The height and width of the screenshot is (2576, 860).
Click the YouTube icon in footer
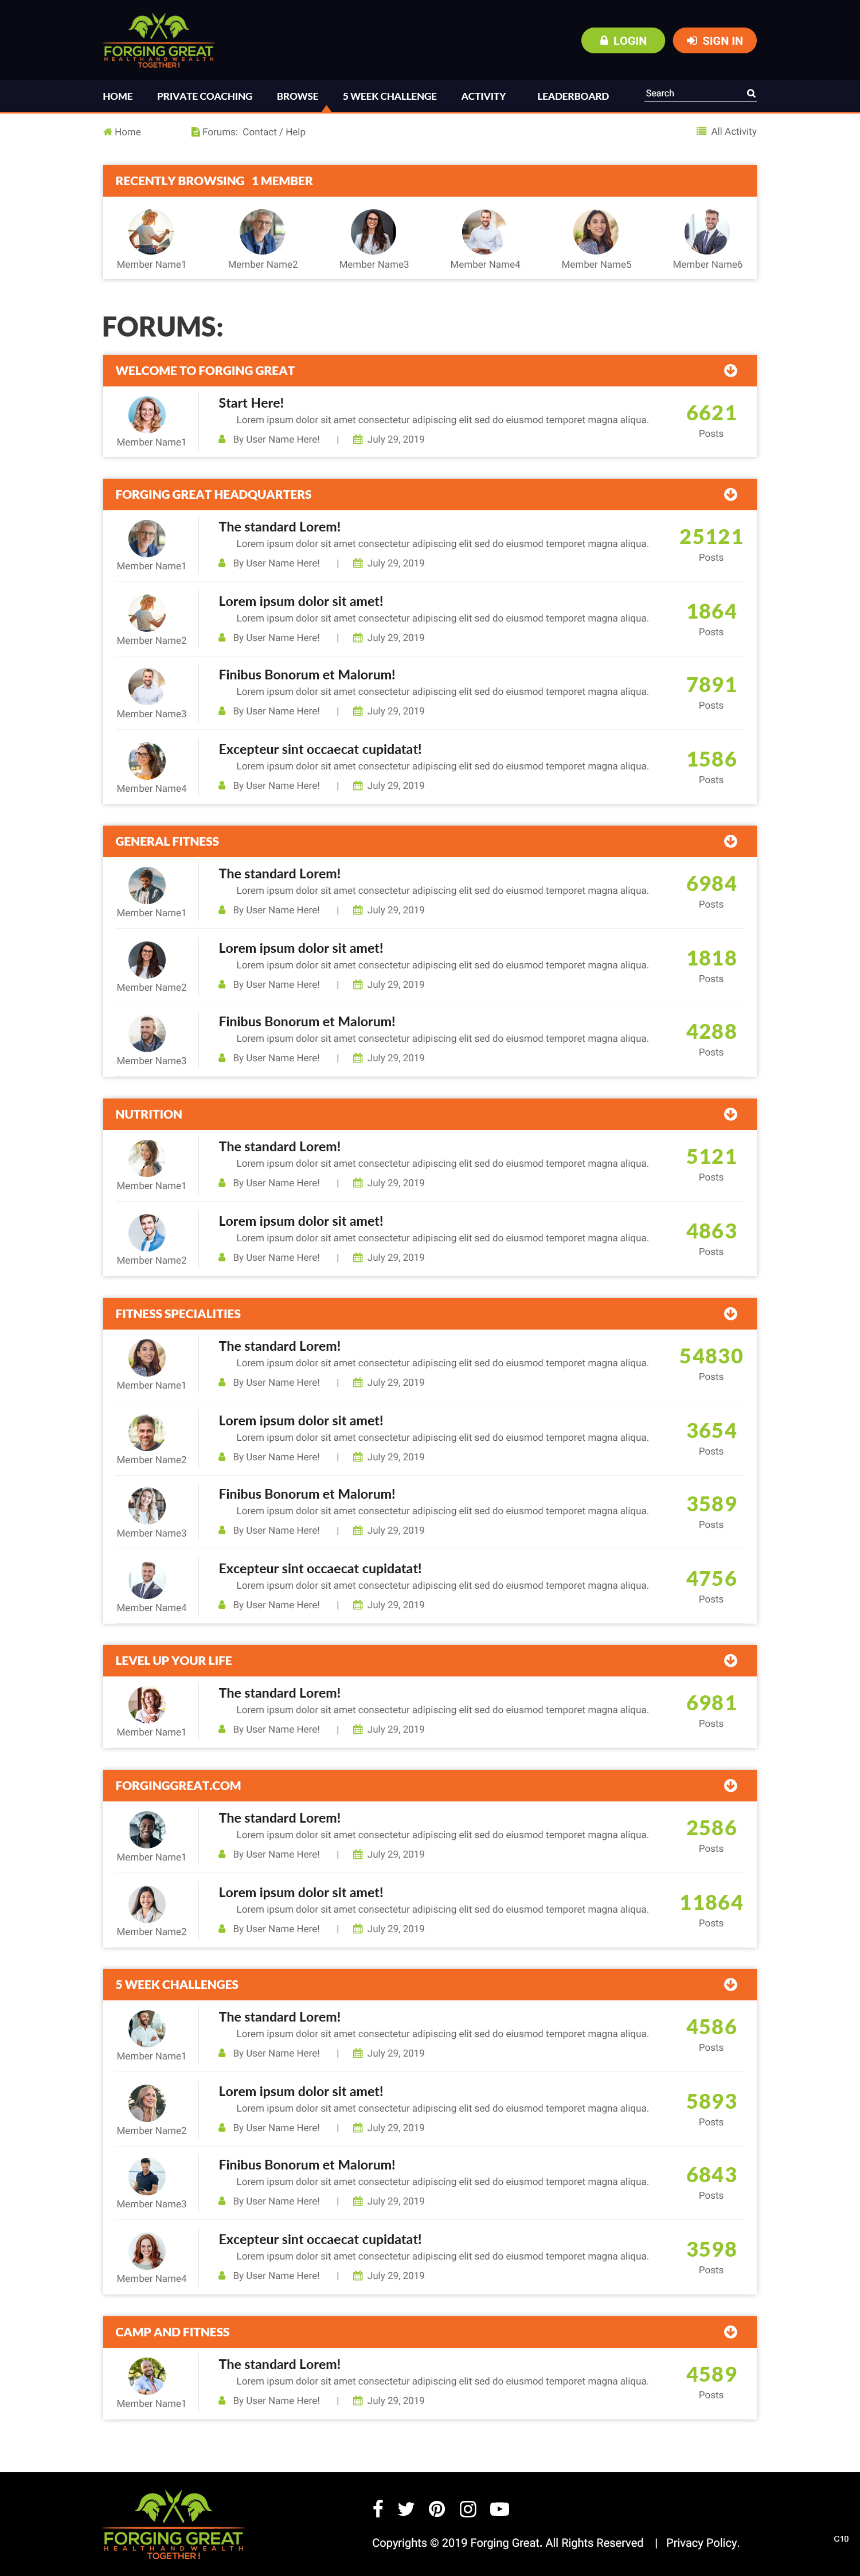click(500, 2508)
